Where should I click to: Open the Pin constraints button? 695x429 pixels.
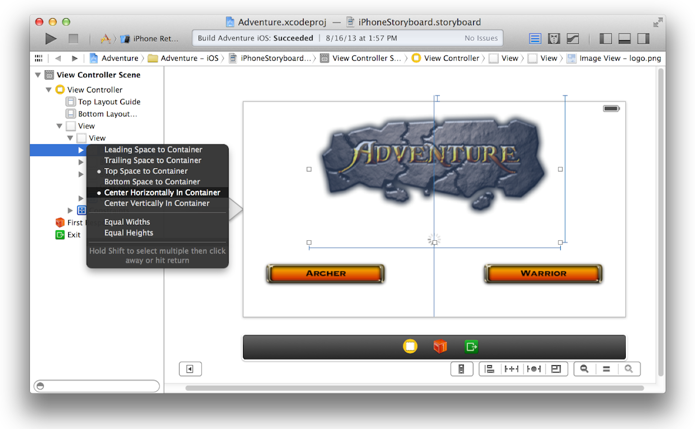point(511,369)
